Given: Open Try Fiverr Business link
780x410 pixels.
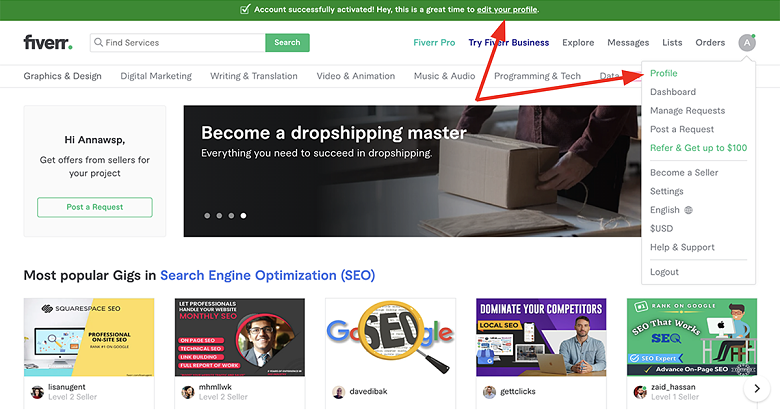Looking at the screenshot, I should click(x=508, y=43).
